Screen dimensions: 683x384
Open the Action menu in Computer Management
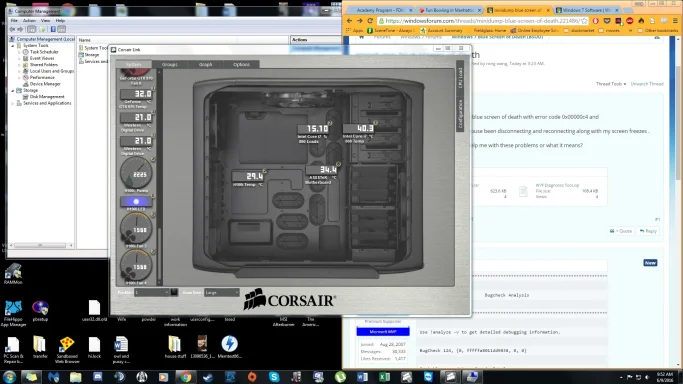(x=29, y=20)
